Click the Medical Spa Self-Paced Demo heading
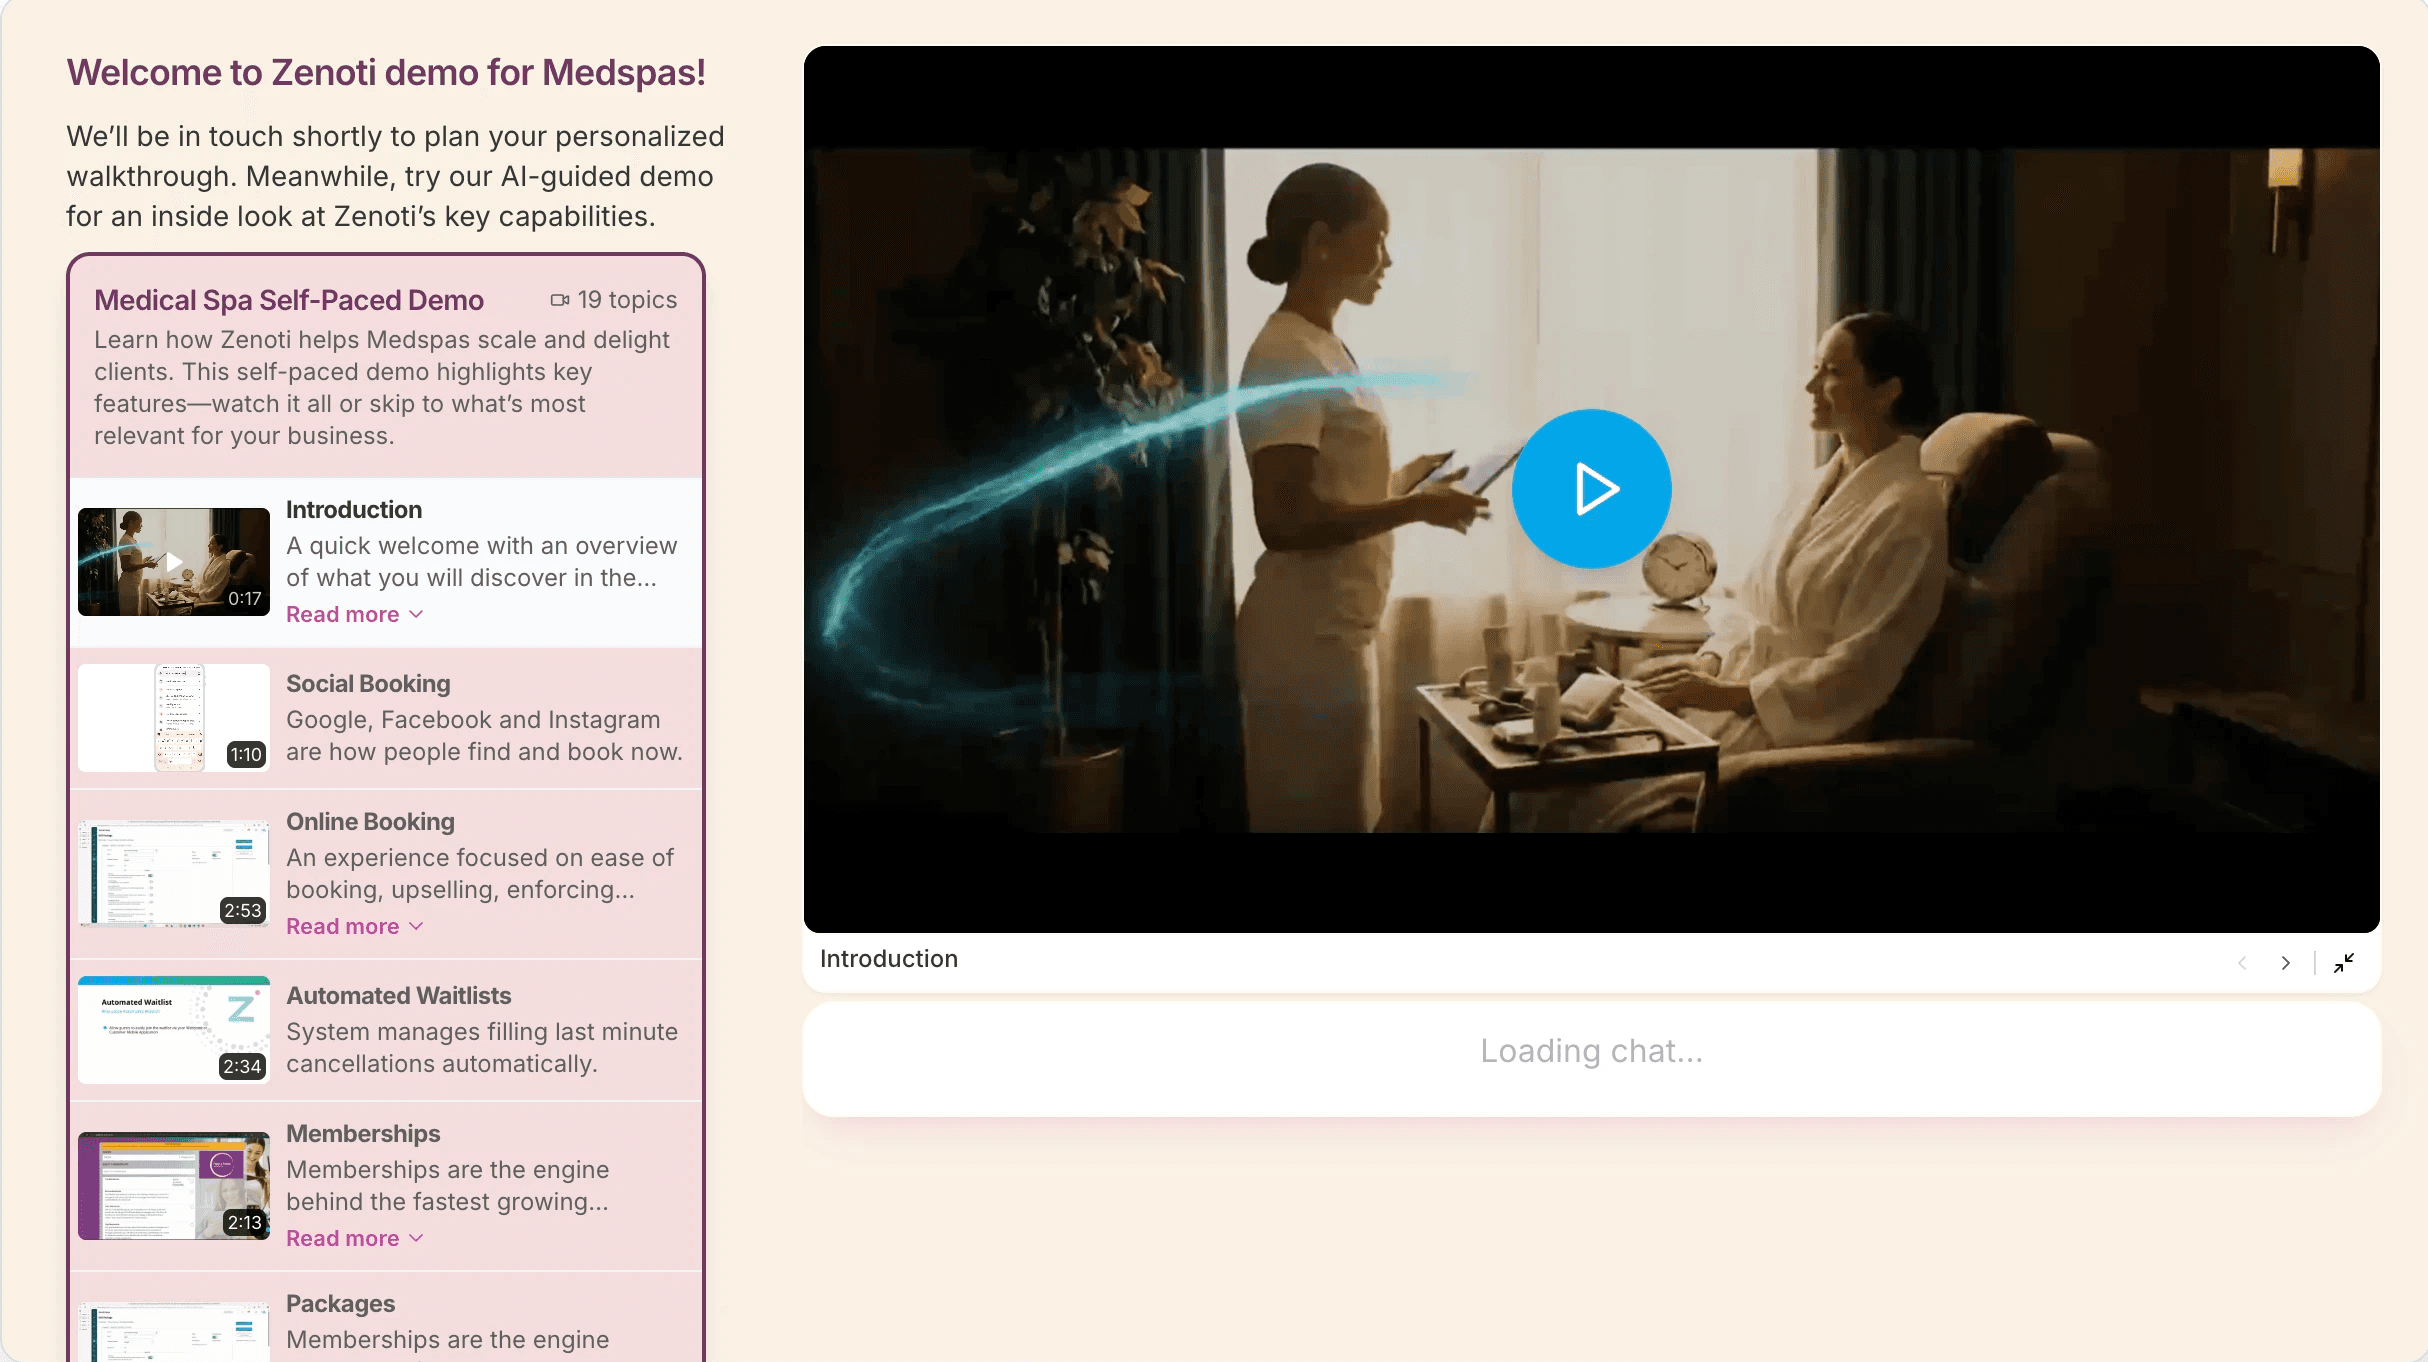Image resolution: width=2428 pixels, height=1362 pixels. [x=289, y=300]
